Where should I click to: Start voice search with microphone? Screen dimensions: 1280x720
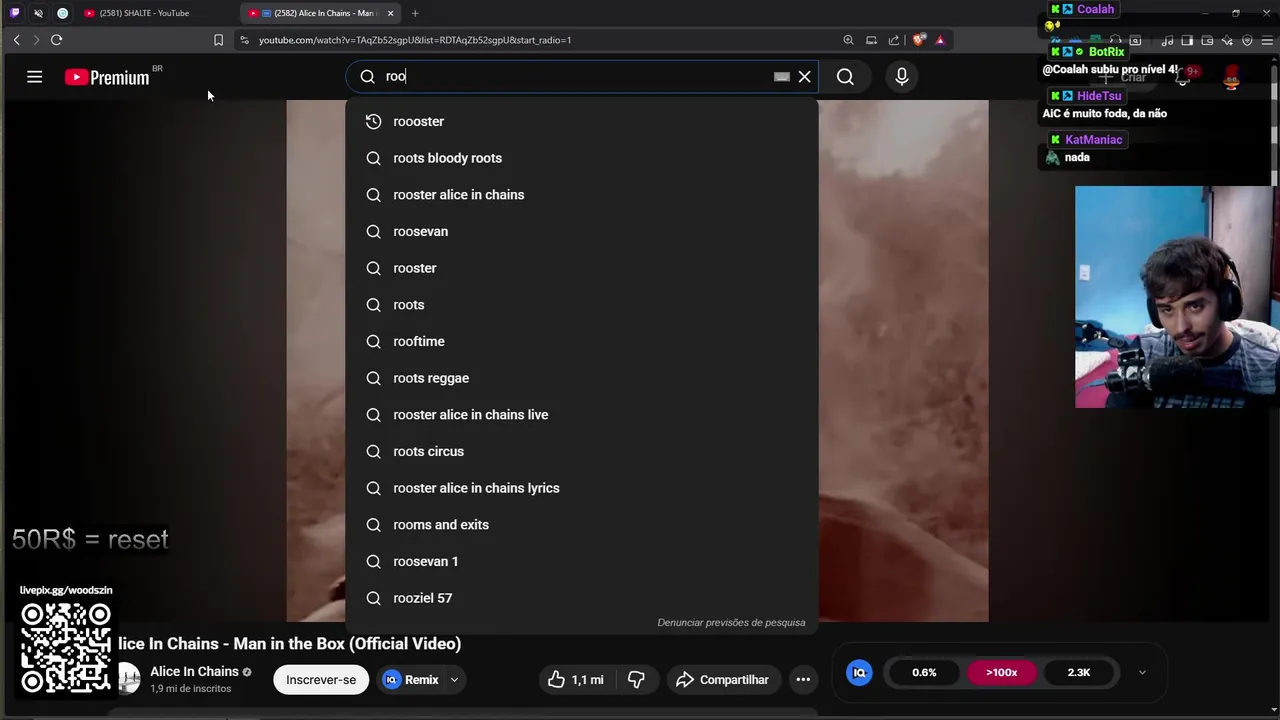coord(902,77)
